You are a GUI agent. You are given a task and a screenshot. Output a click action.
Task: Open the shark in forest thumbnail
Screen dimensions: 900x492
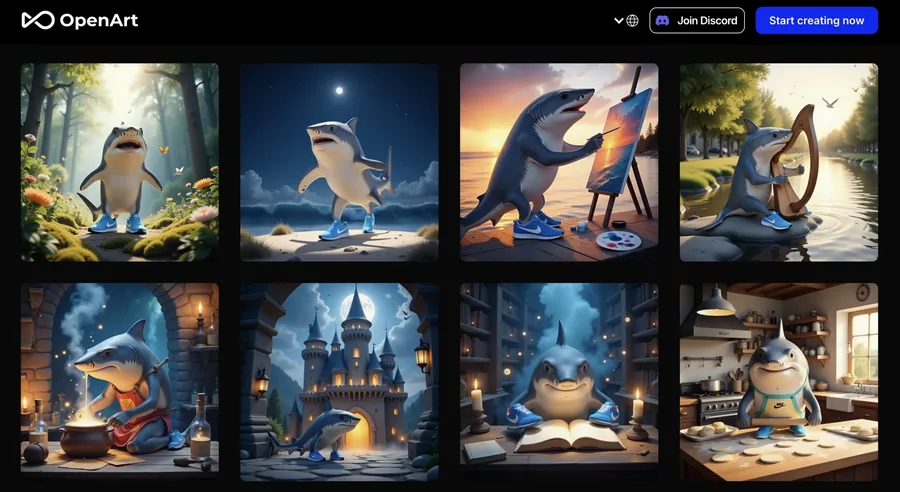120,162
